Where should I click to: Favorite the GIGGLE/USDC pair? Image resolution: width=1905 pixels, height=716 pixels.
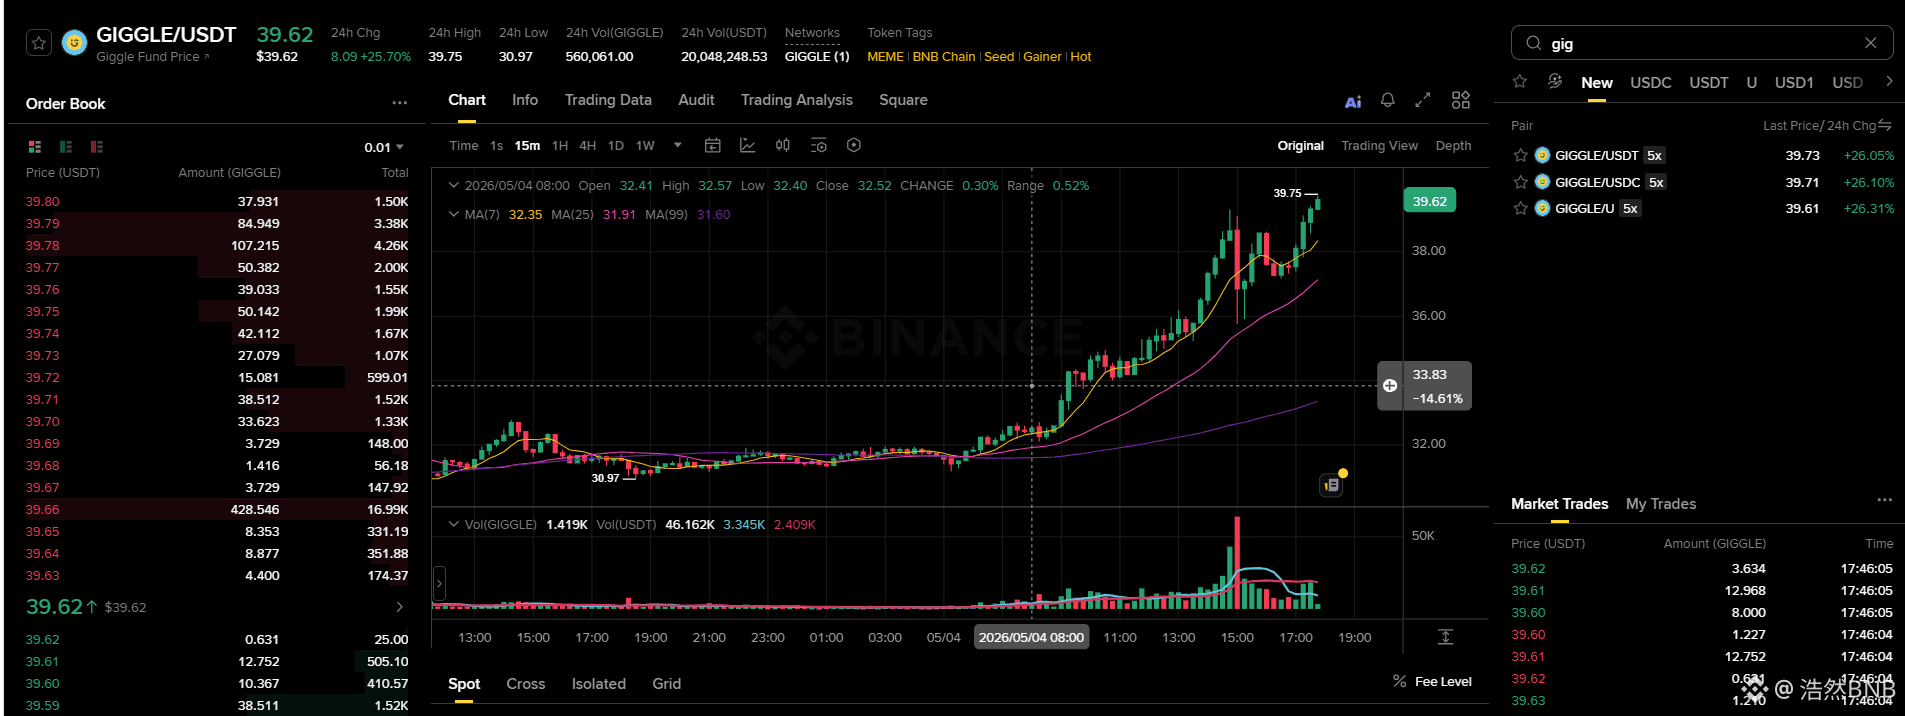click(x=1521, y=182)
